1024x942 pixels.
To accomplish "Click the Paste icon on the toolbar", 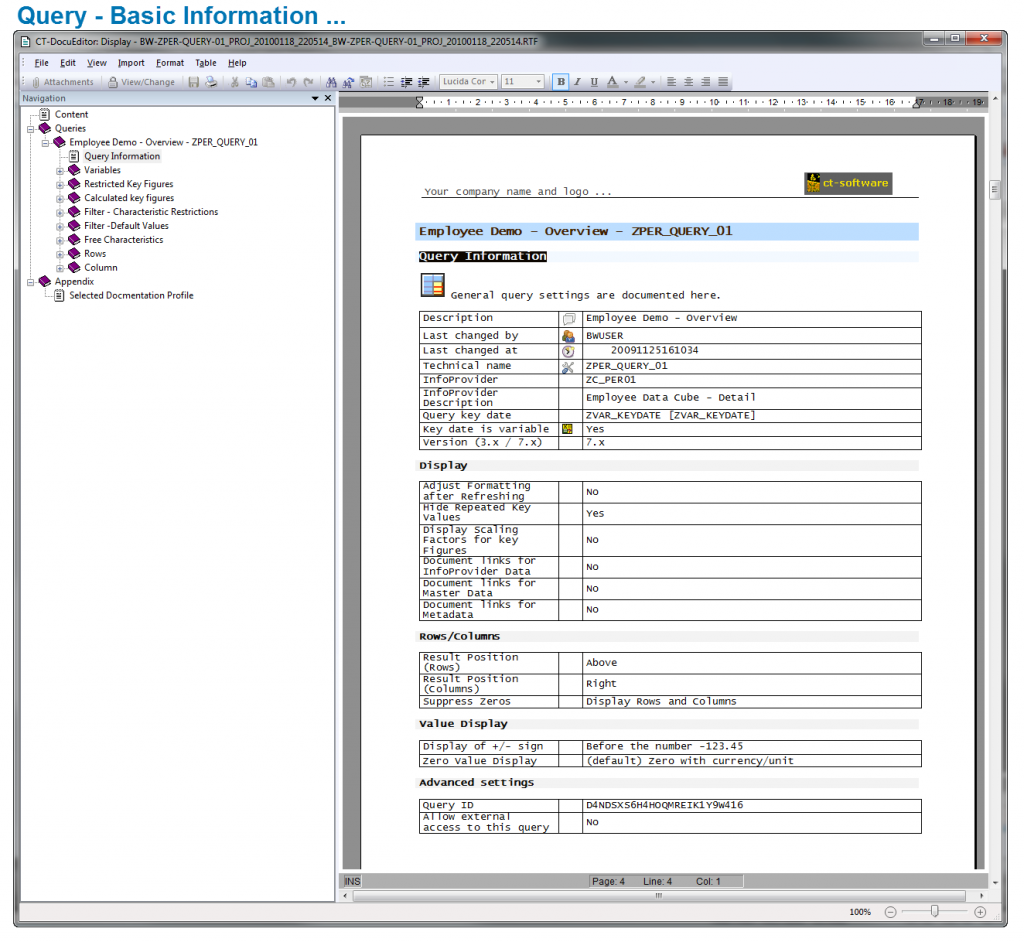I will 268,82.
